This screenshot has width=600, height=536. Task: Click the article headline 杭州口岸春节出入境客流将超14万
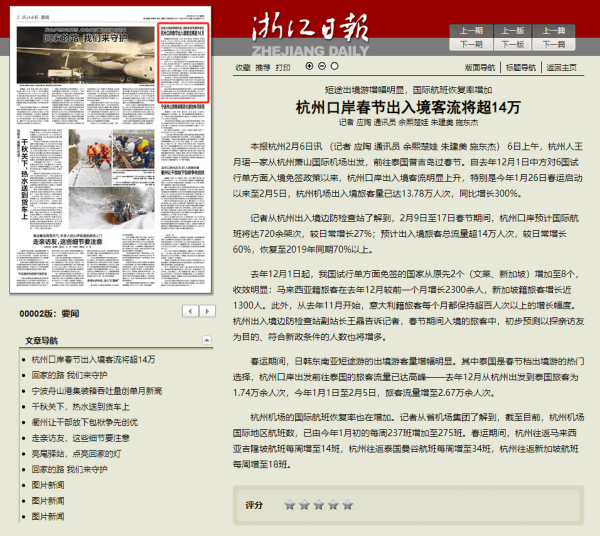[x=408, y=108]
